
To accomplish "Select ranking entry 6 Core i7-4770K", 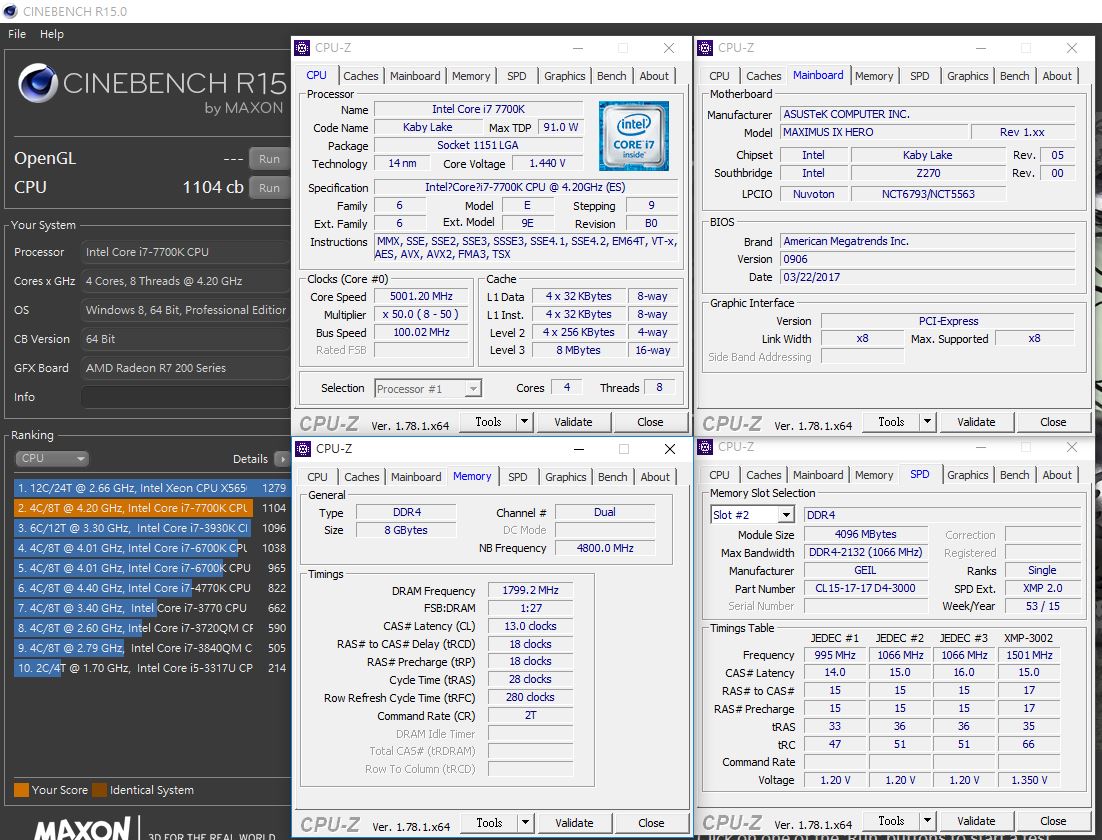I will pyautogui.click(x=150, y=588).
